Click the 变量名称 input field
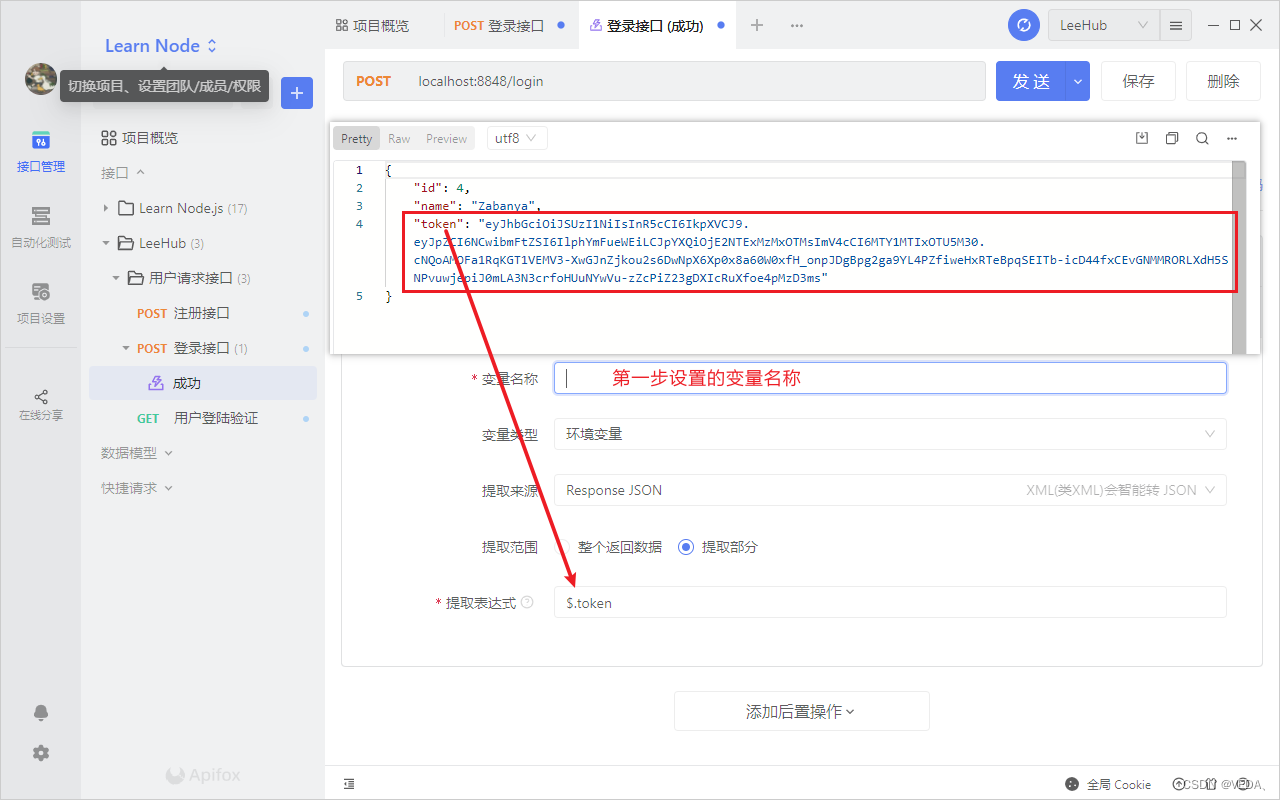Image resolution: width=1280 pixels, height=800 pixels. click(x=890, y=378)
